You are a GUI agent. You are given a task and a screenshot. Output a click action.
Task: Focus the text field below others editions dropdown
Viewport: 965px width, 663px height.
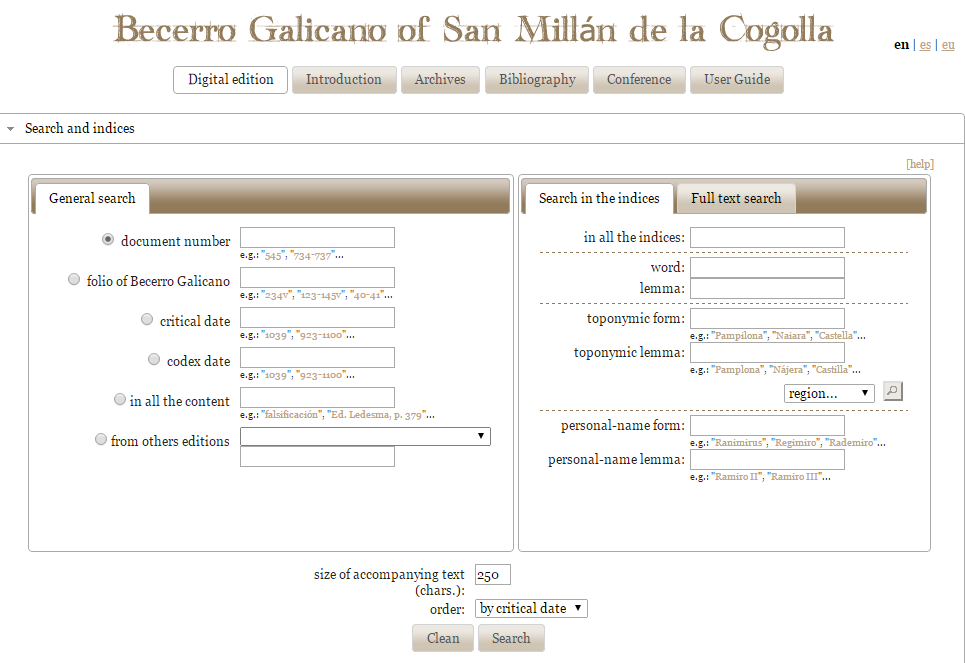click(x=317, y=456)
